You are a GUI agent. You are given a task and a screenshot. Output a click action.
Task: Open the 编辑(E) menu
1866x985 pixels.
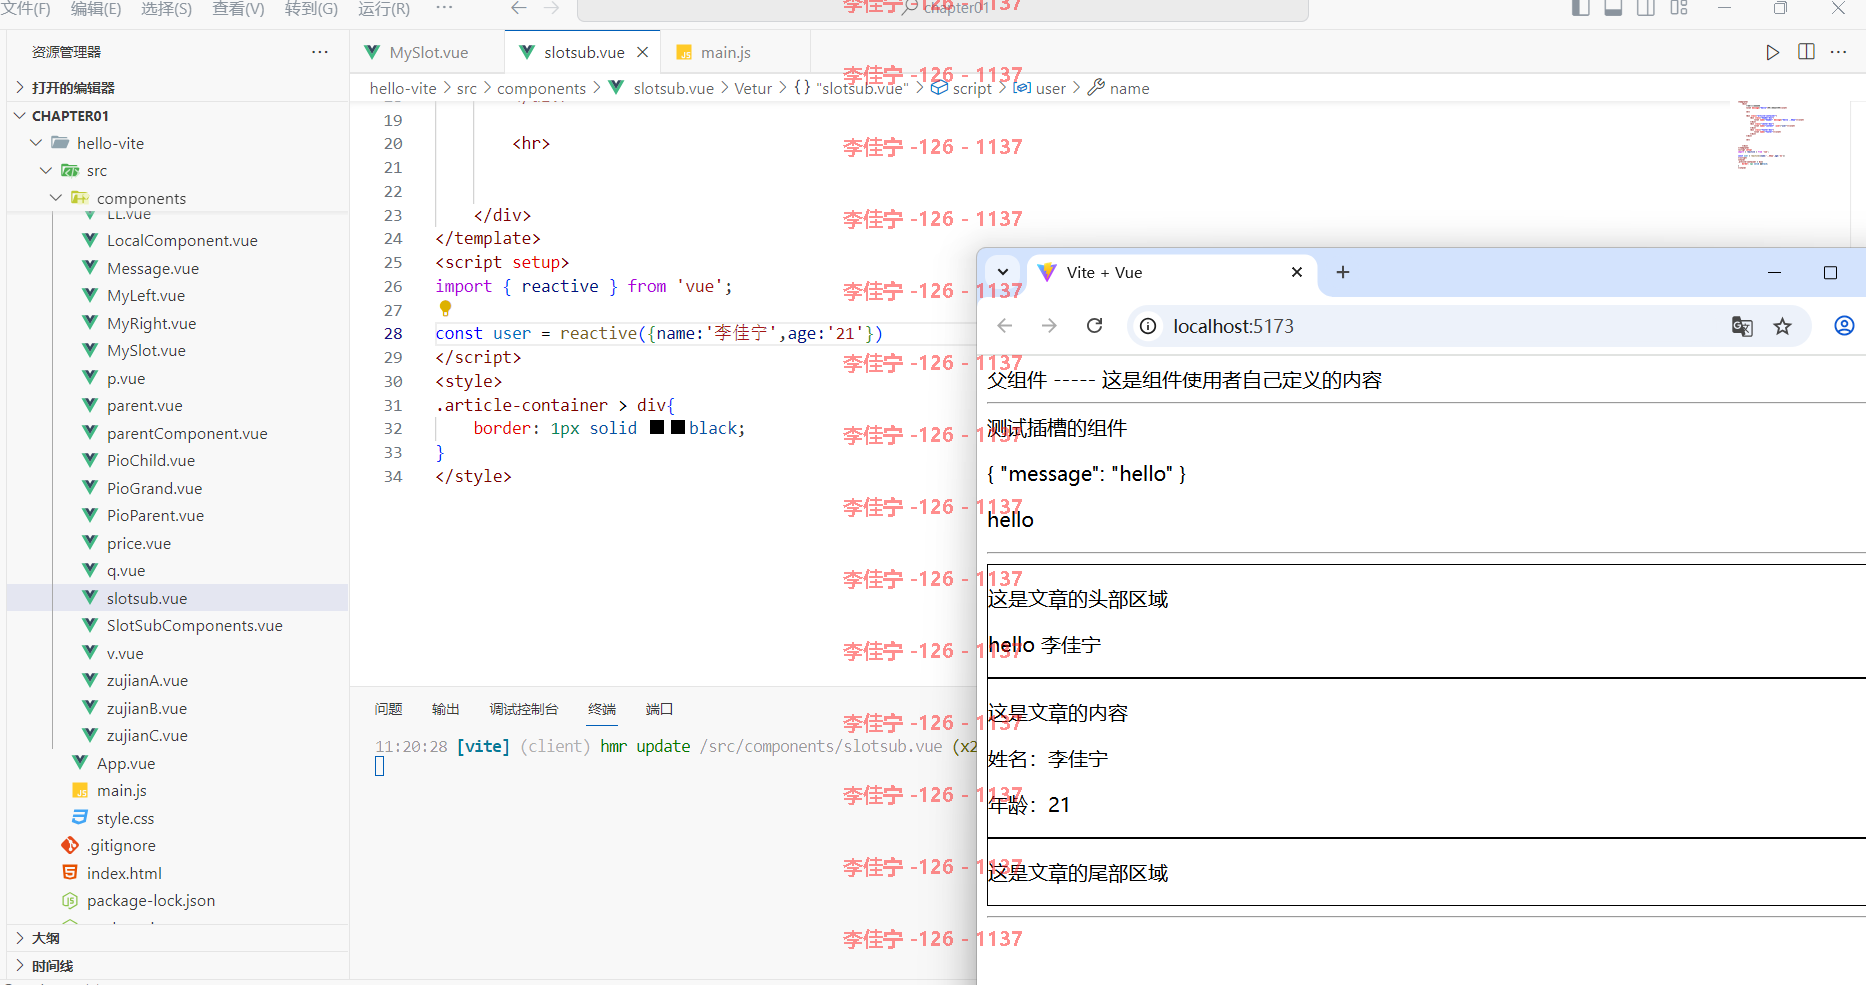pos(96,9)
